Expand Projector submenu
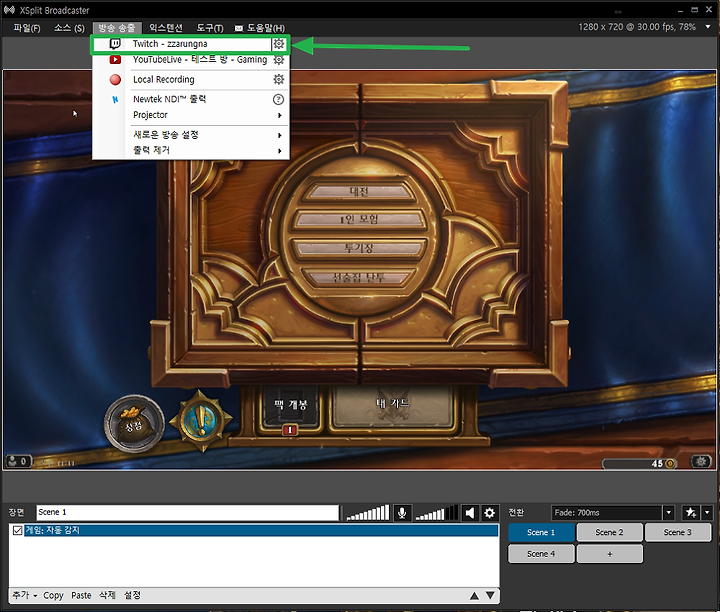720x612 pixels. click(x=280, y=115)
